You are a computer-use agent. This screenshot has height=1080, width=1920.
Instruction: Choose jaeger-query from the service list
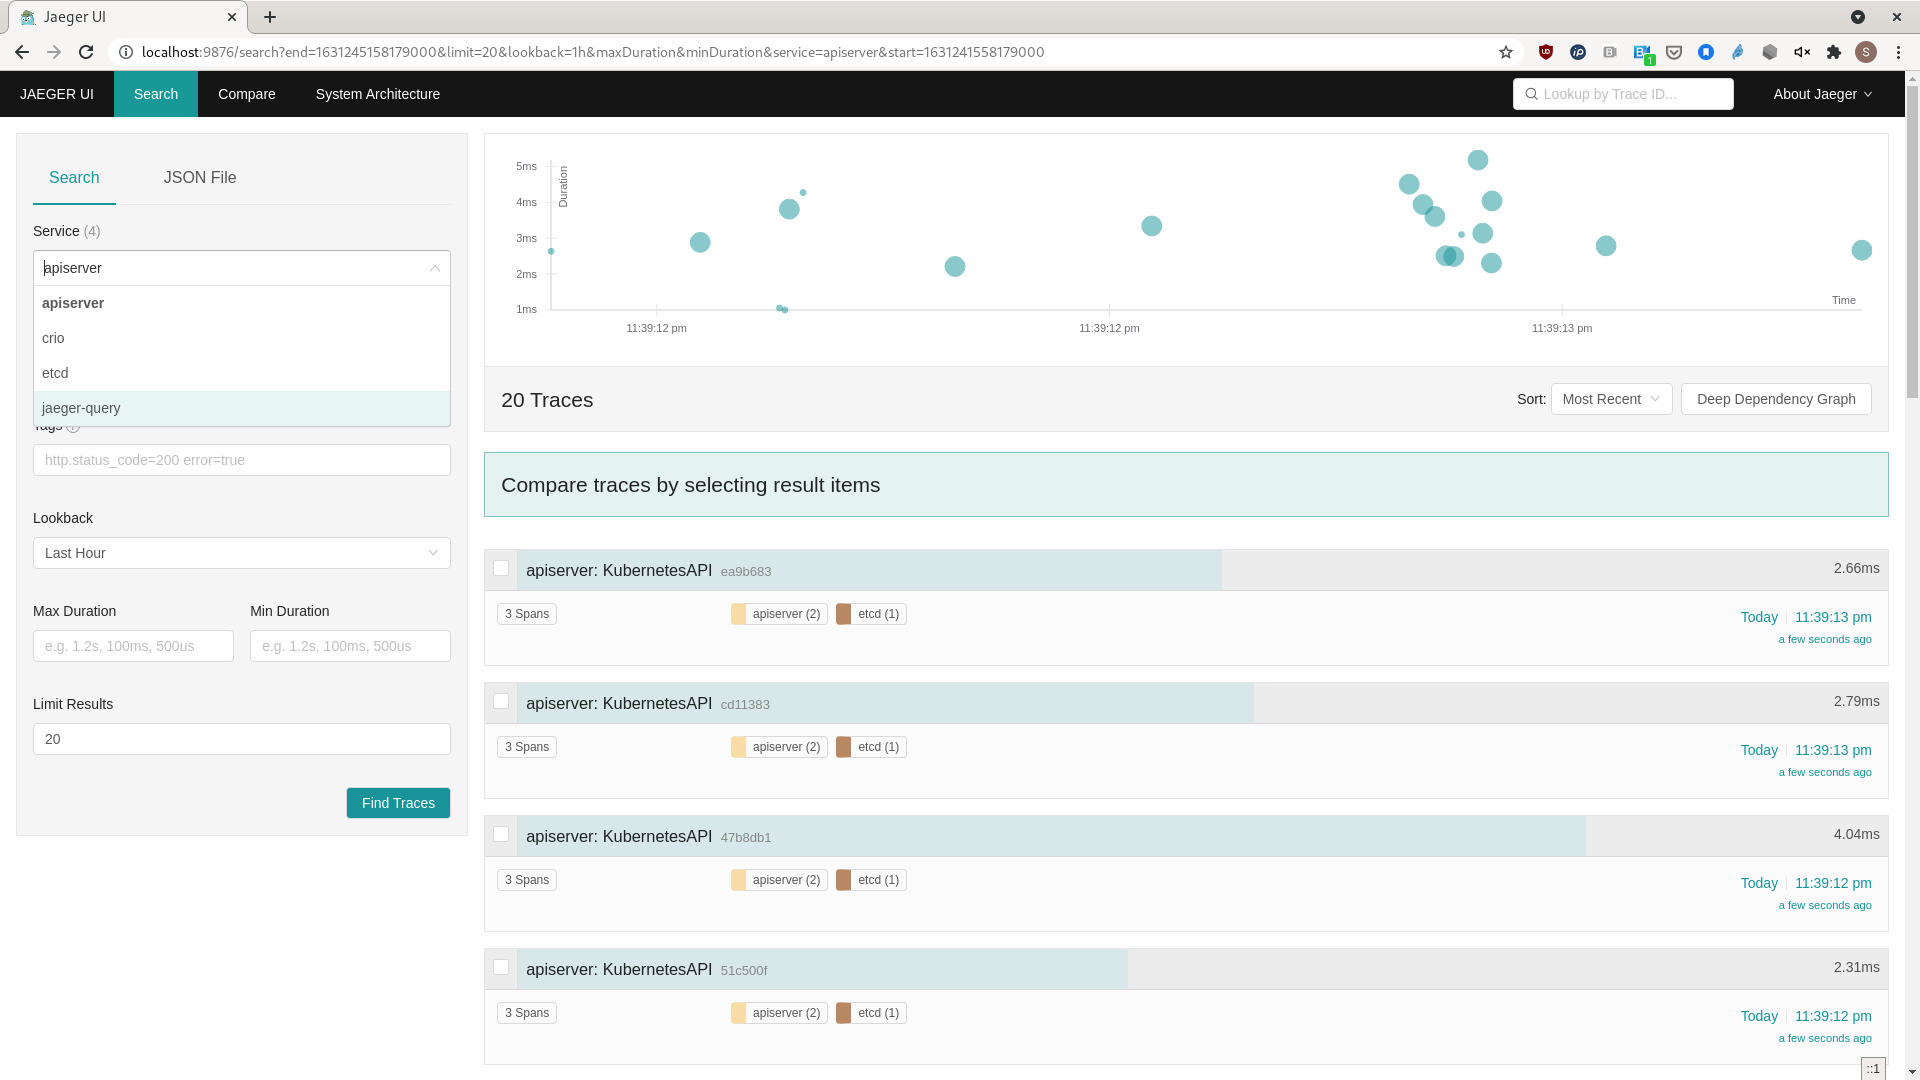(x=81, y=408)
